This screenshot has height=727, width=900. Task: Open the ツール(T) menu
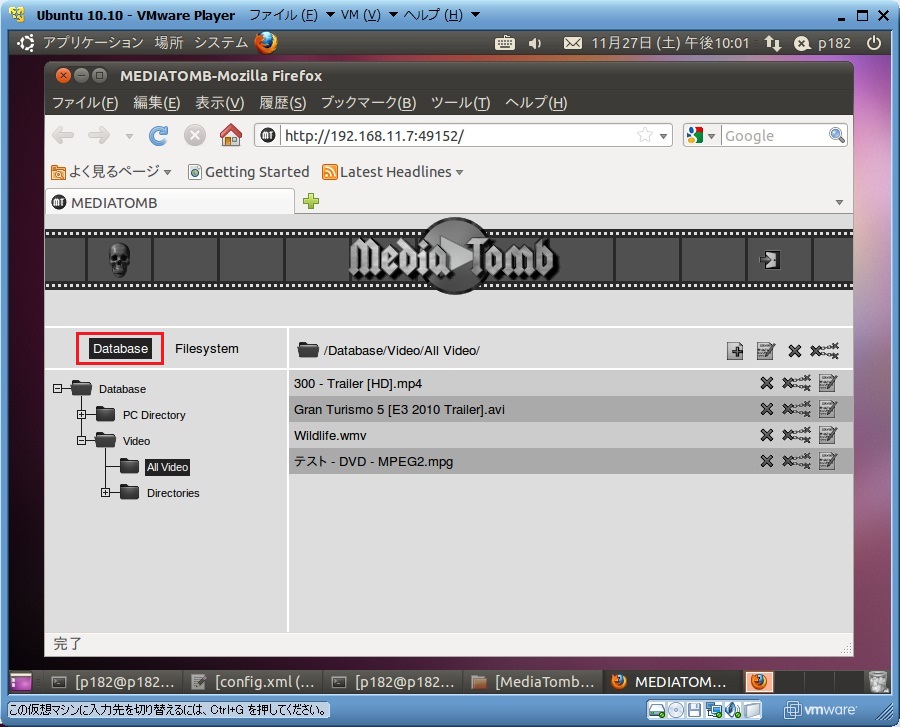coord(460,103)
